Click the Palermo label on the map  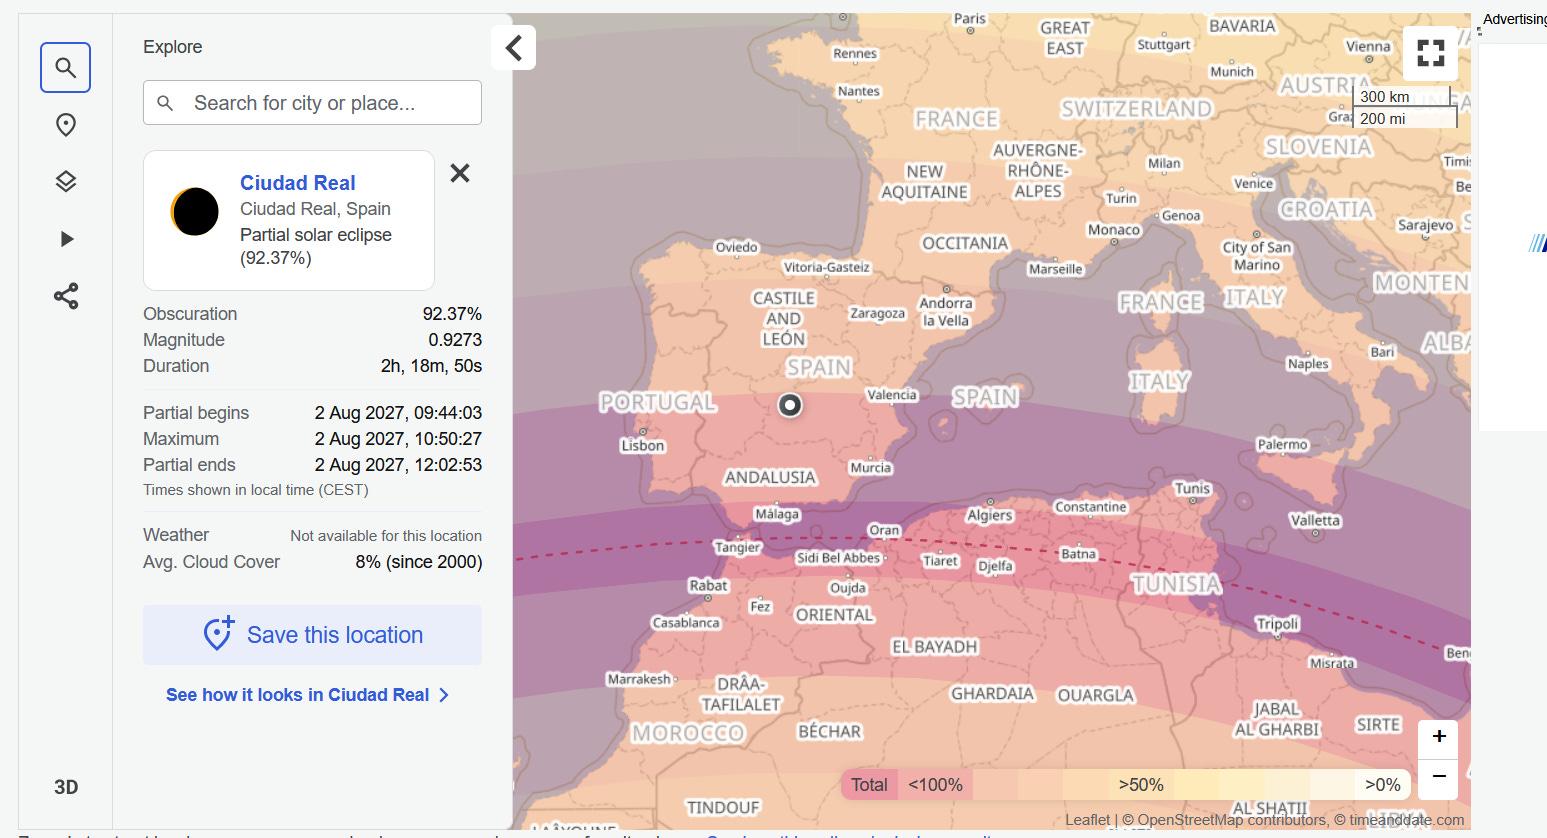1283,445
